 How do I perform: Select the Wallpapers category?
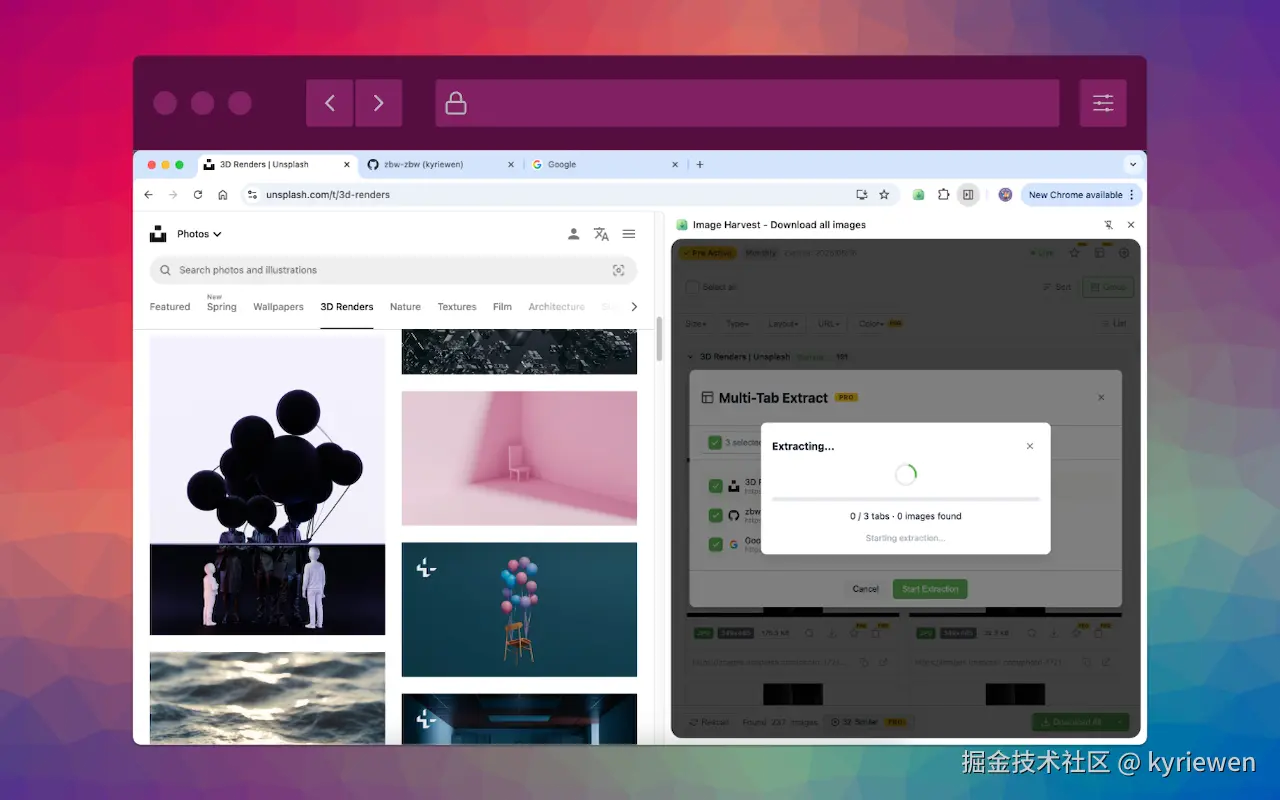(x=278, y=307)
